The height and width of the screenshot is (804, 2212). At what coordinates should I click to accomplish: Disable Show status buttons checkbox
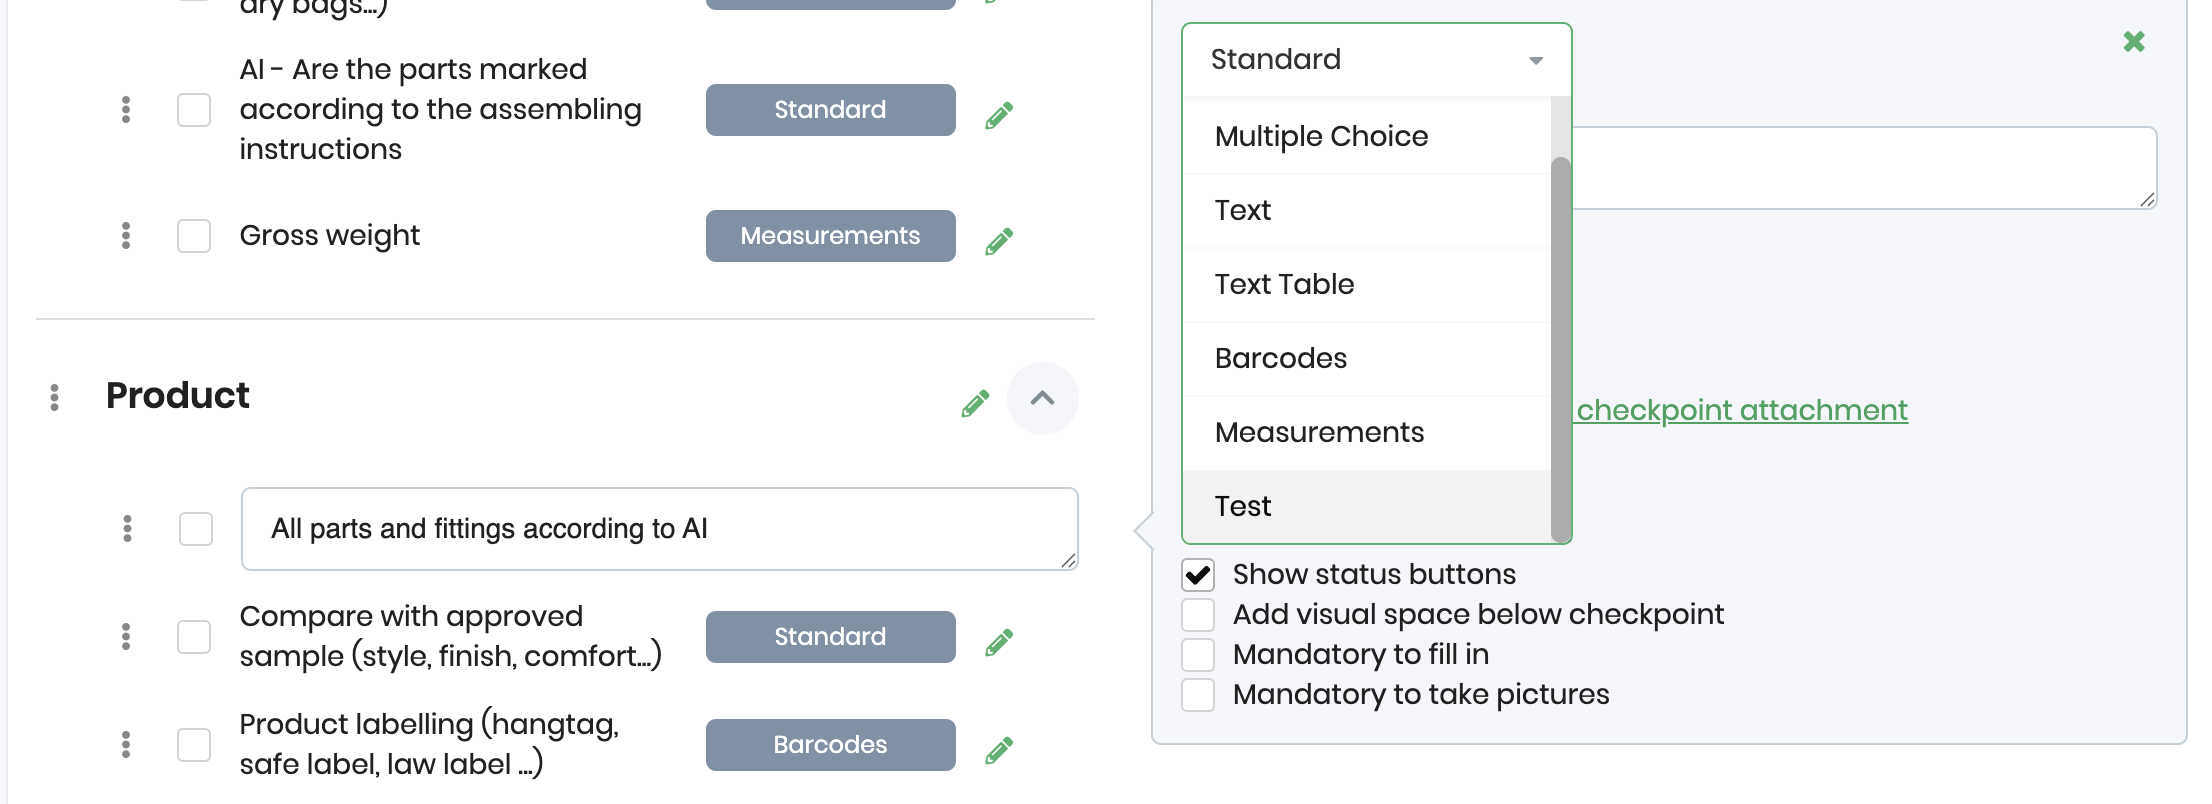(1198, 575)
